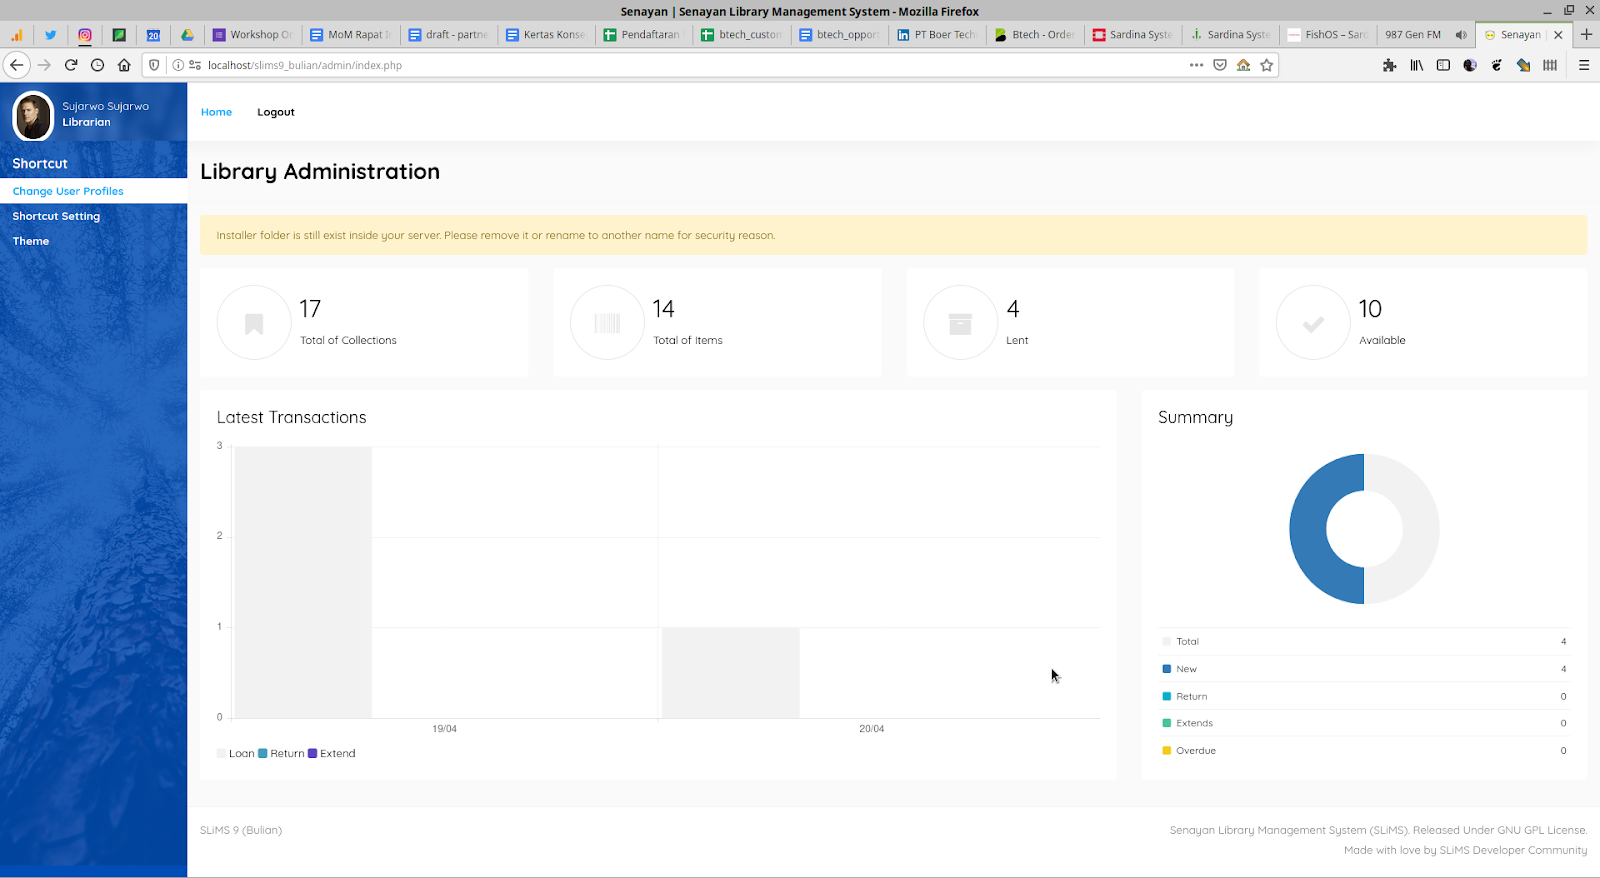
Task: Click the installer folder warning message
Action: pos(893,235)
